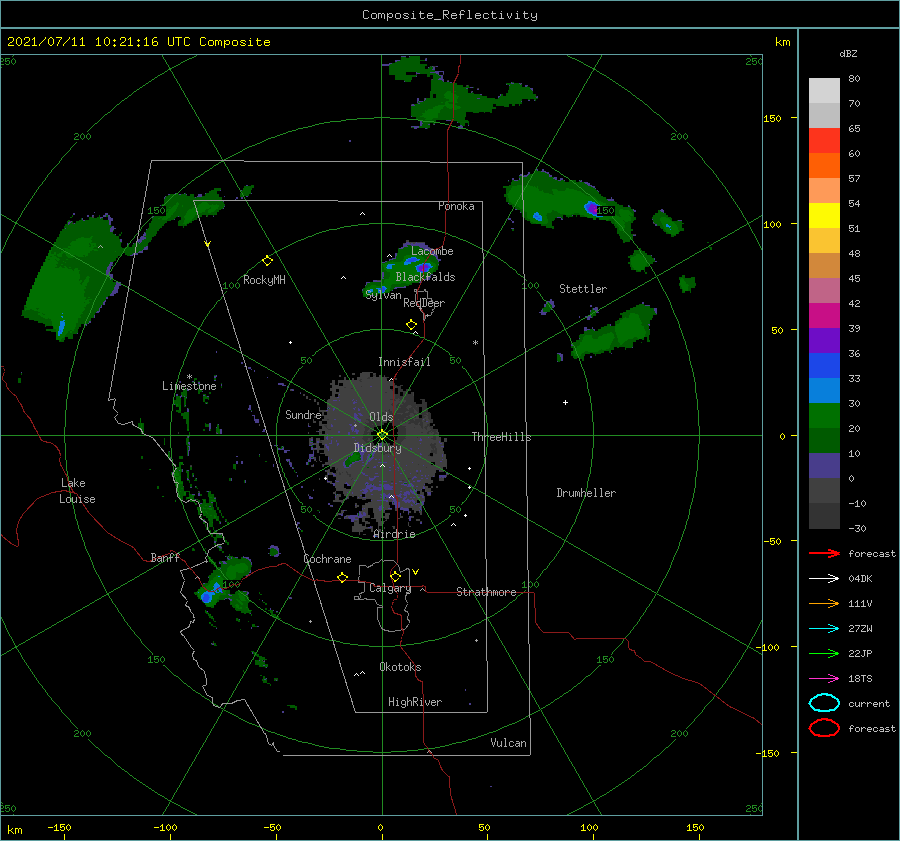Click the cyan current ellipse icon

click(824, 703)
